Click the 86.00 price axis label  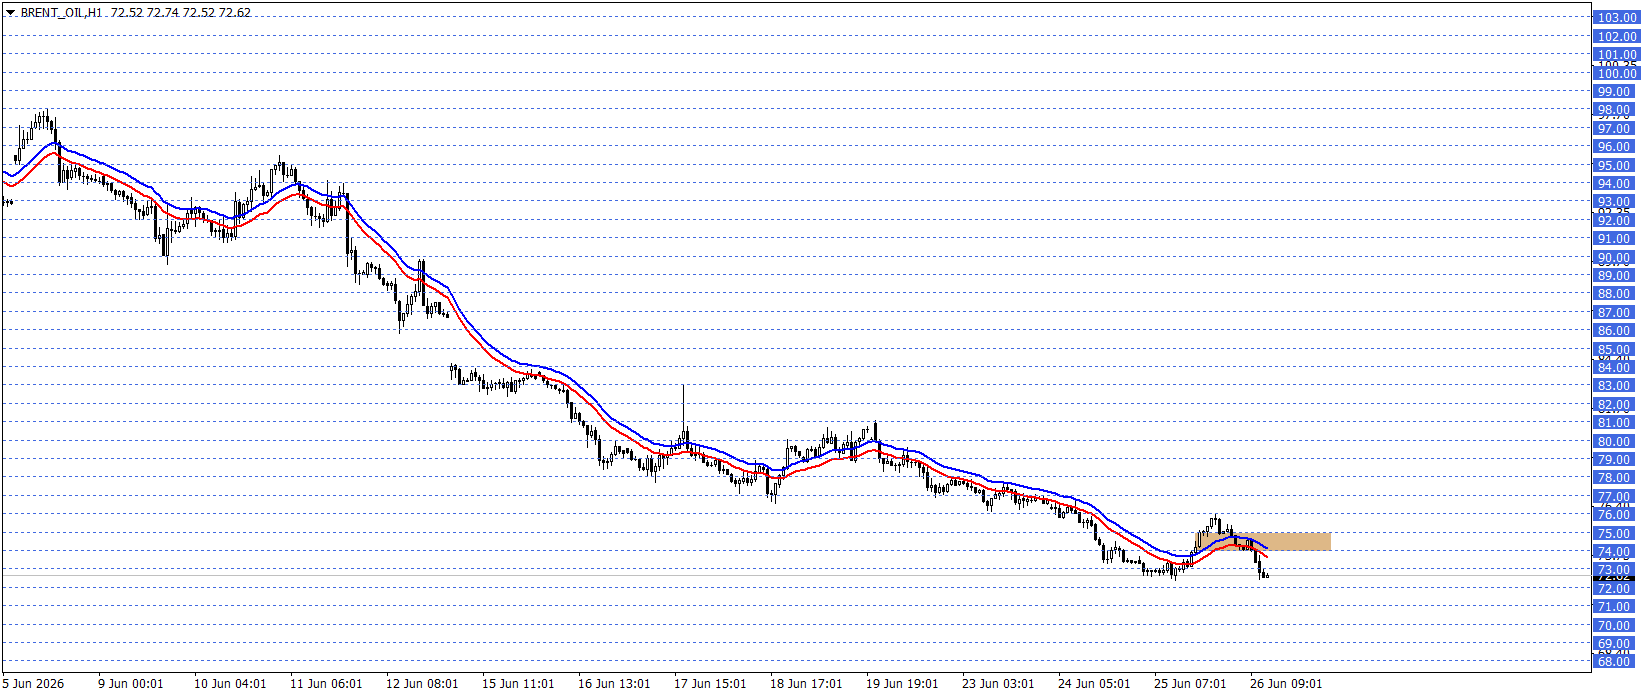1614,331
